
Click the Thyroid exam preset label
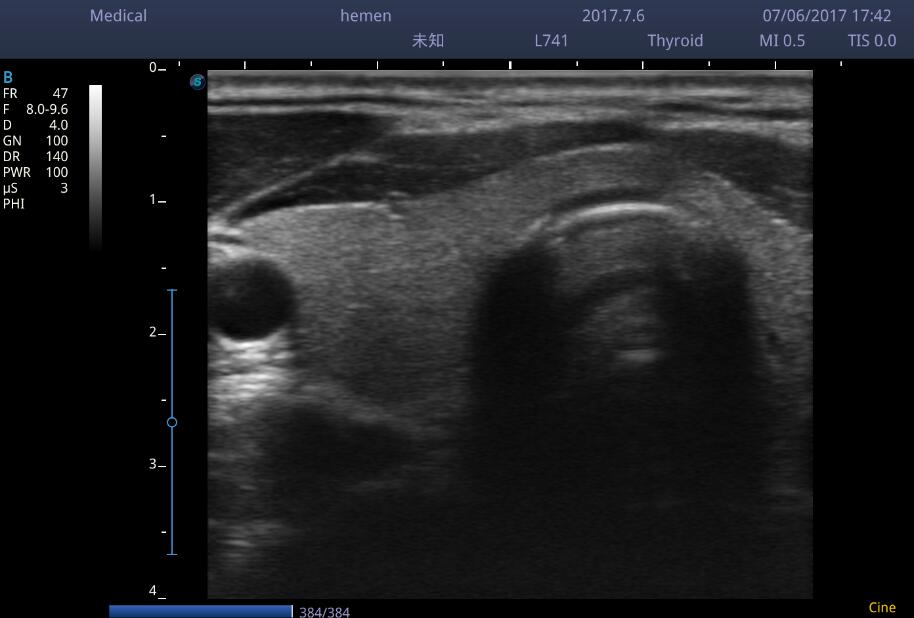point(674,41)
